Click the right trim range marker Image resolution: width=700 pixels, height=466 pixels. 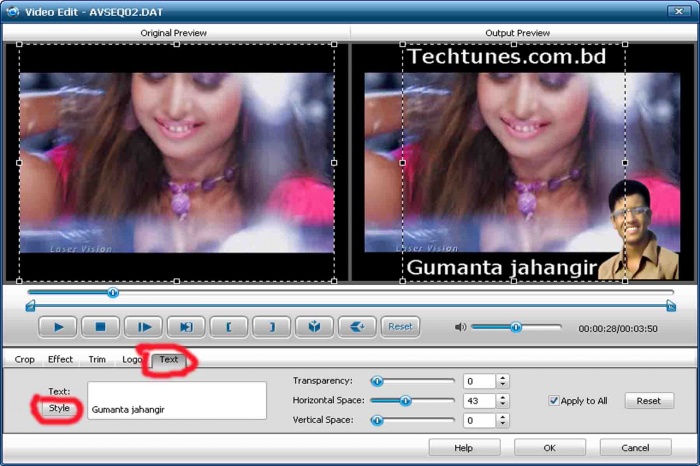pos(671,306)
